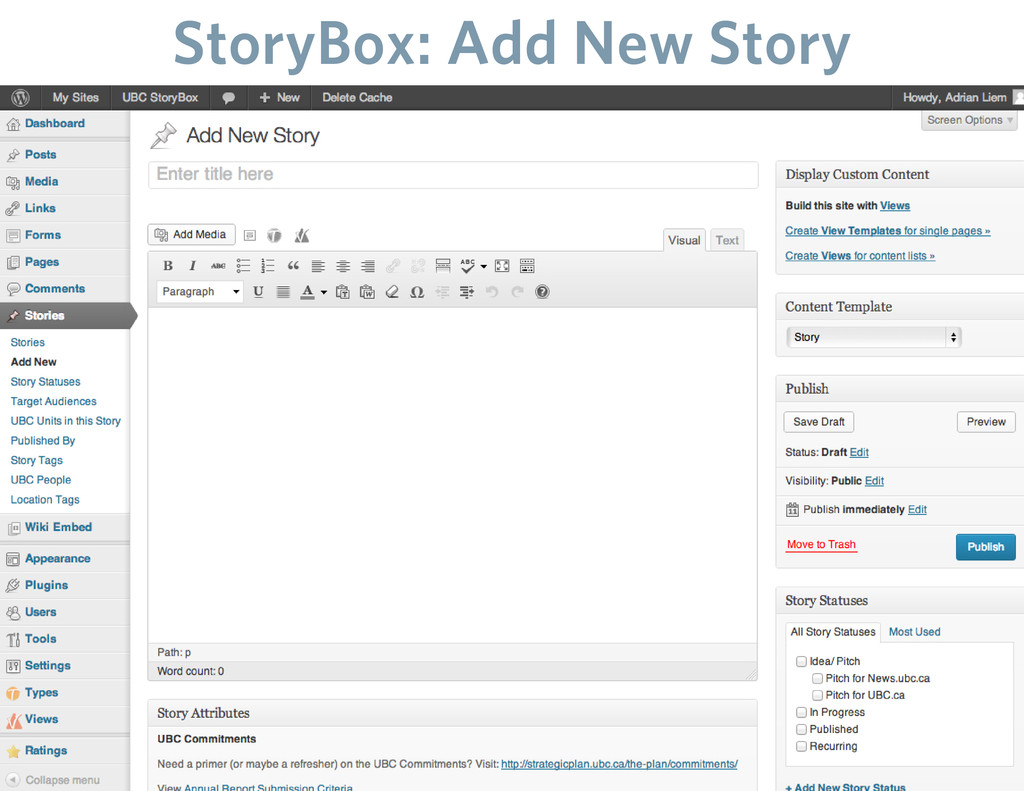Click the add form icon beside Add Media
The width and height of the screenshot is (1024, 791).
click(249, 235)
